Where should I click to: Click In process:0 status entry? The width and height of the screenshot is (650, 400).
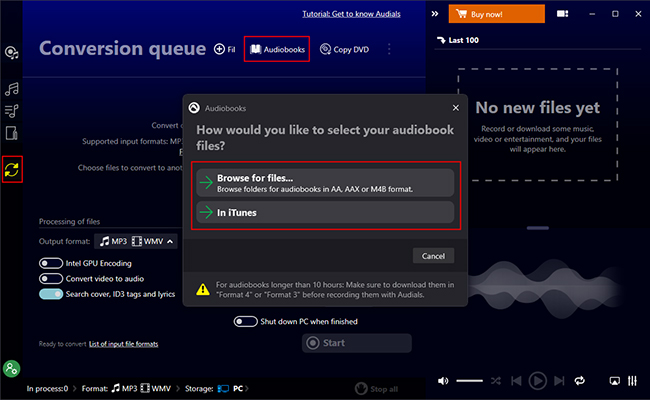[47, 388]
